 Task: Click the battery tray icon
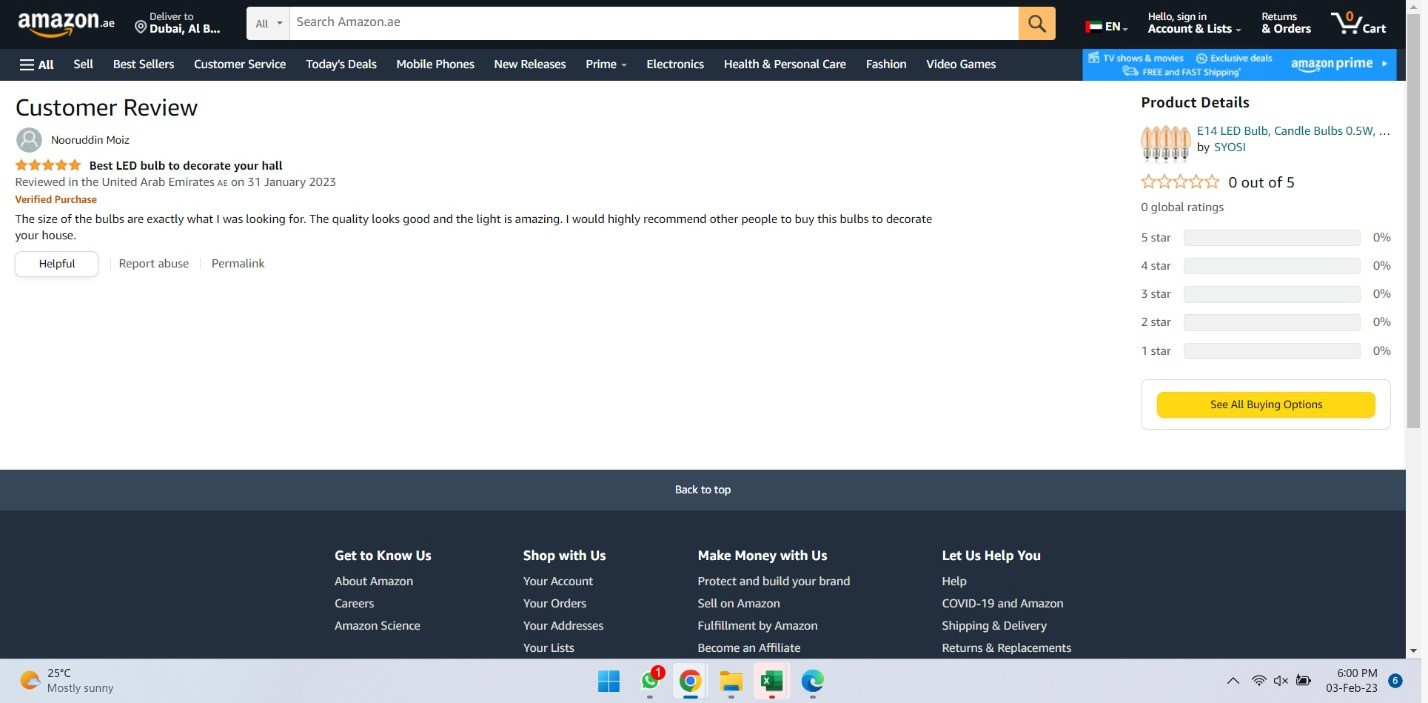pyautogui.click(x=1303, y=681)
